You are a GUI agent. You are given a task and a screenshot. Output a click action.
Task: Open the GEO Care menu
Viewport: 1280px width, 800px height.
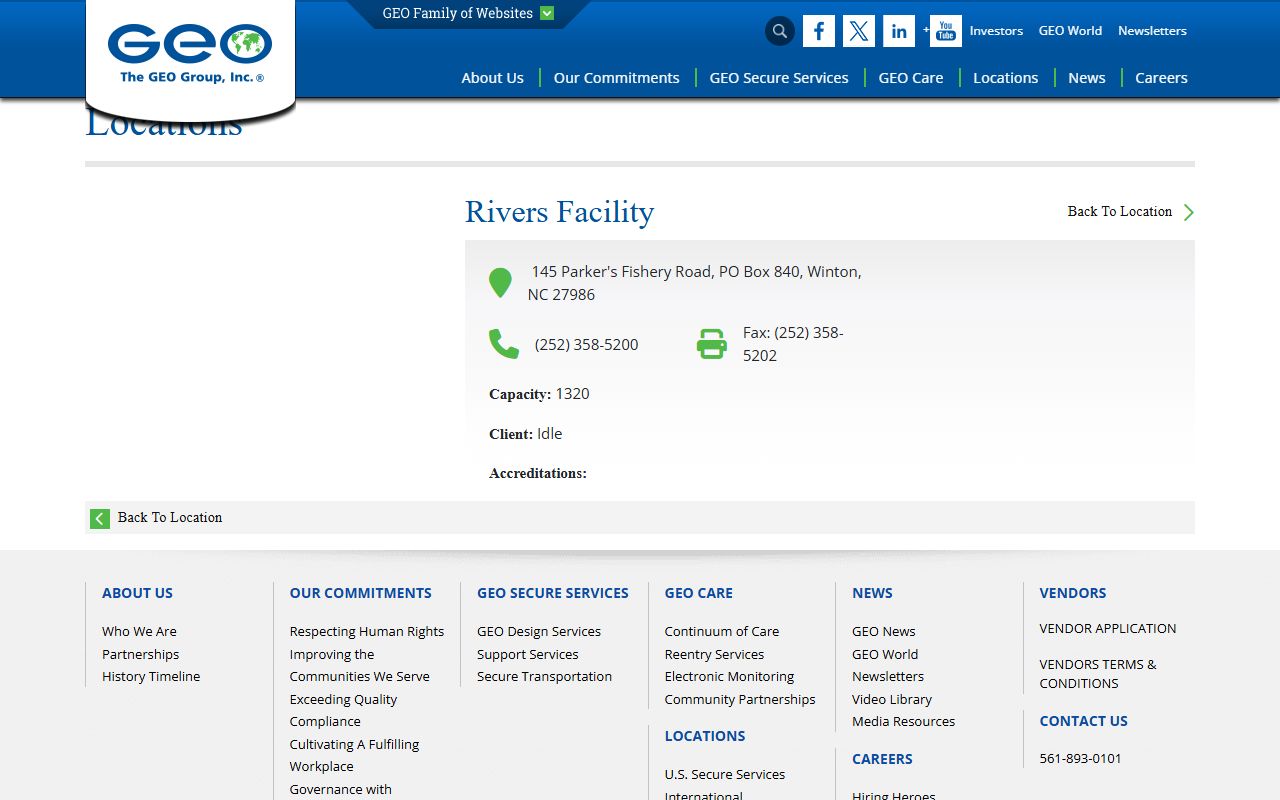pyautogui.click(x=911, y=78)
